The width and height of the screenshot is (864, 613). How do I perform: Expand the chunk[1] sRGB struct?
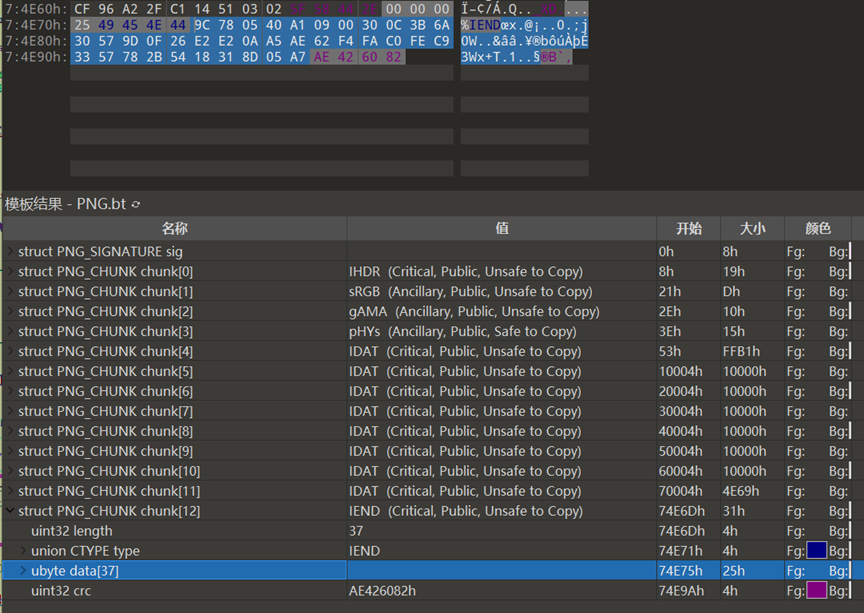(10, 291)
